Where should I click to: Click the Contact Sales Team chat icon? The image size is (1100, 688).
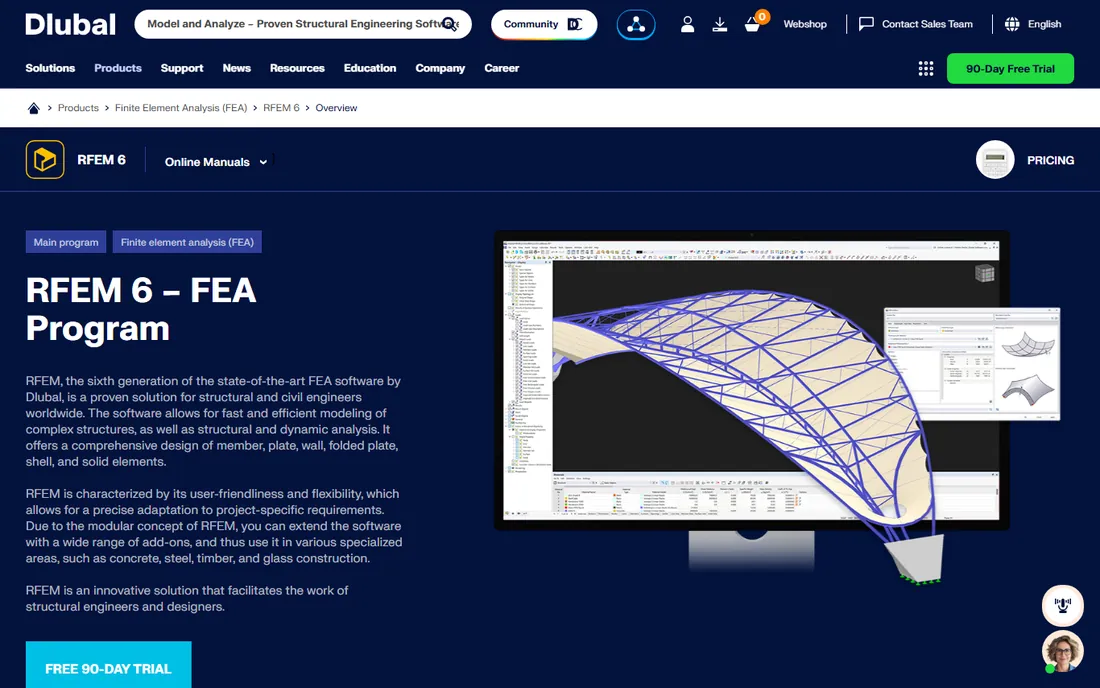pos(866,24)
